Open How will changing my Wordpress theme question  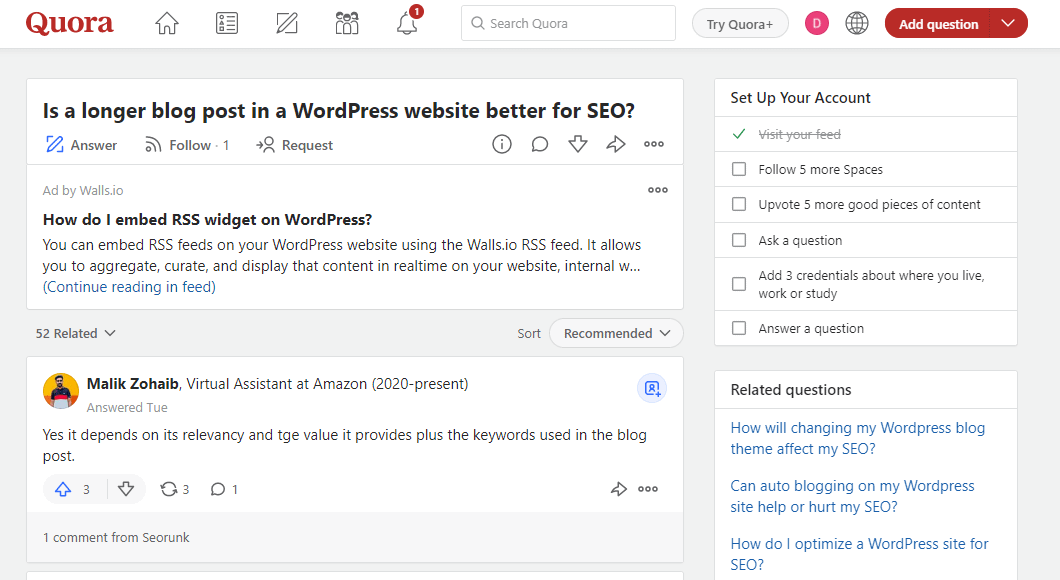tap(857, 438)
